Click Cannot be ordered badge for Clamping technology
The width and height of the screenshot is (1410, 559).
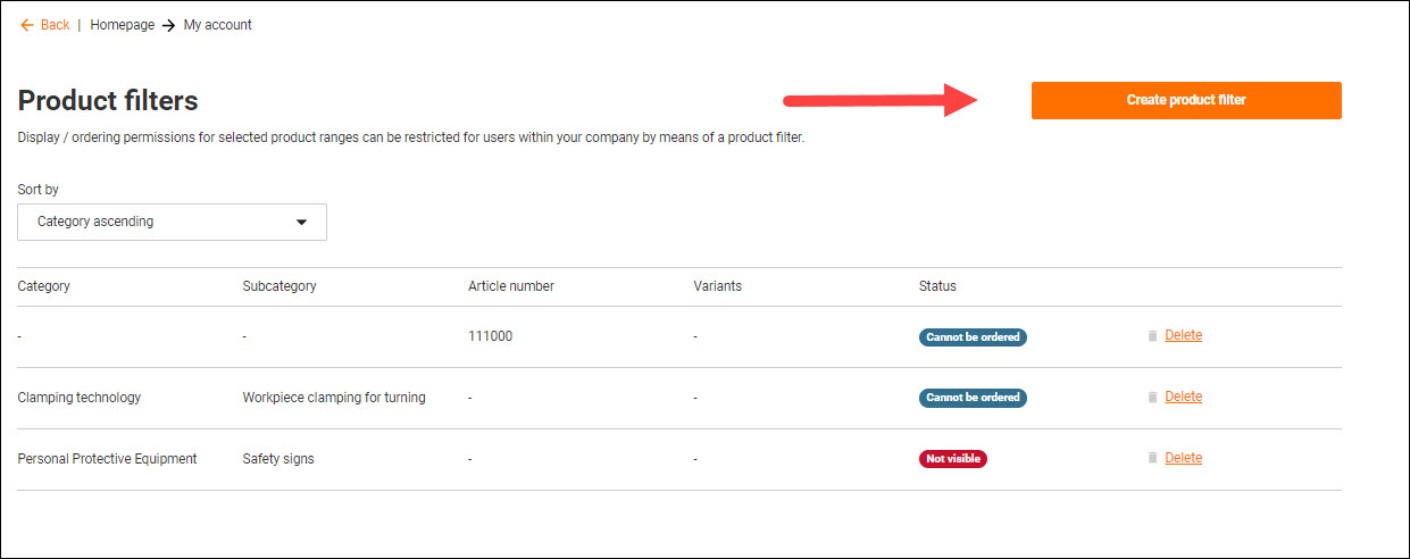click(972, 397)
